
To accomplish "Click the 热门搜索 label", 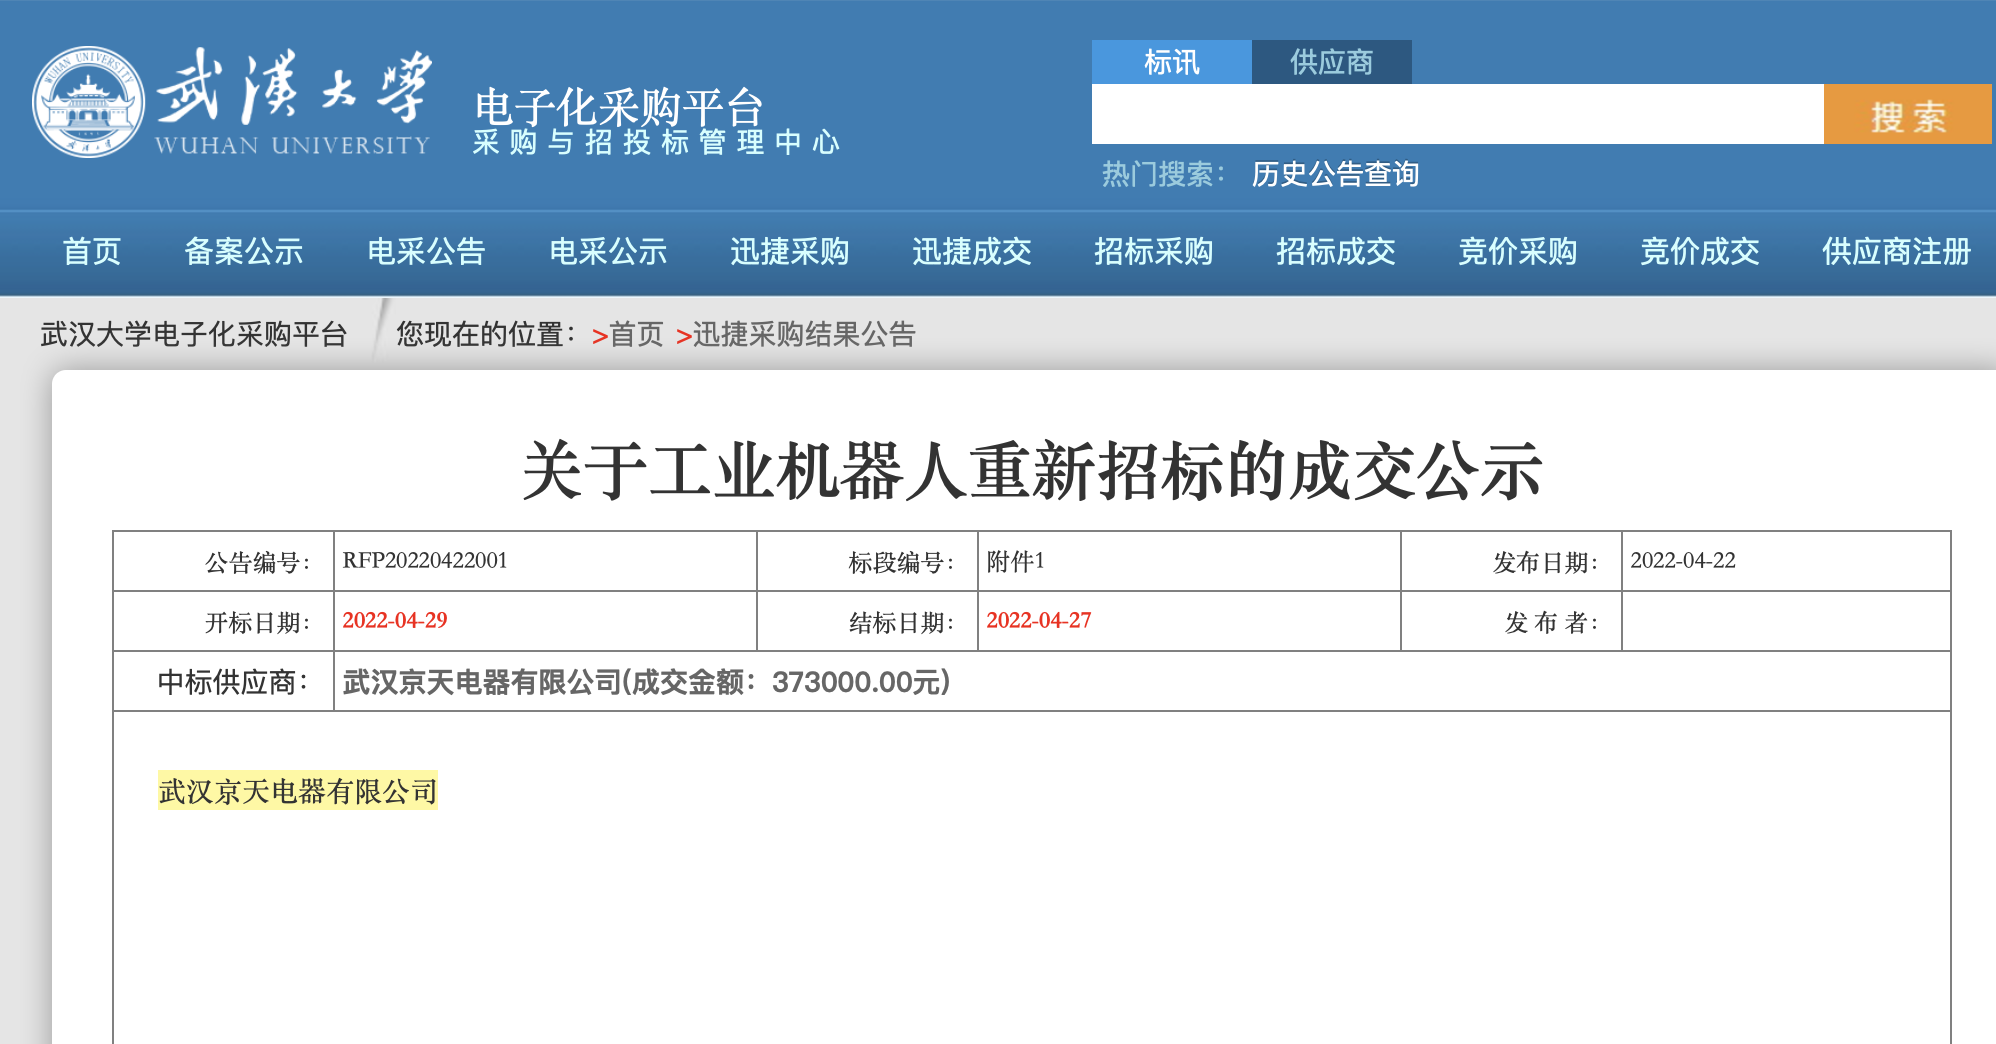I will coord(1163,174).
